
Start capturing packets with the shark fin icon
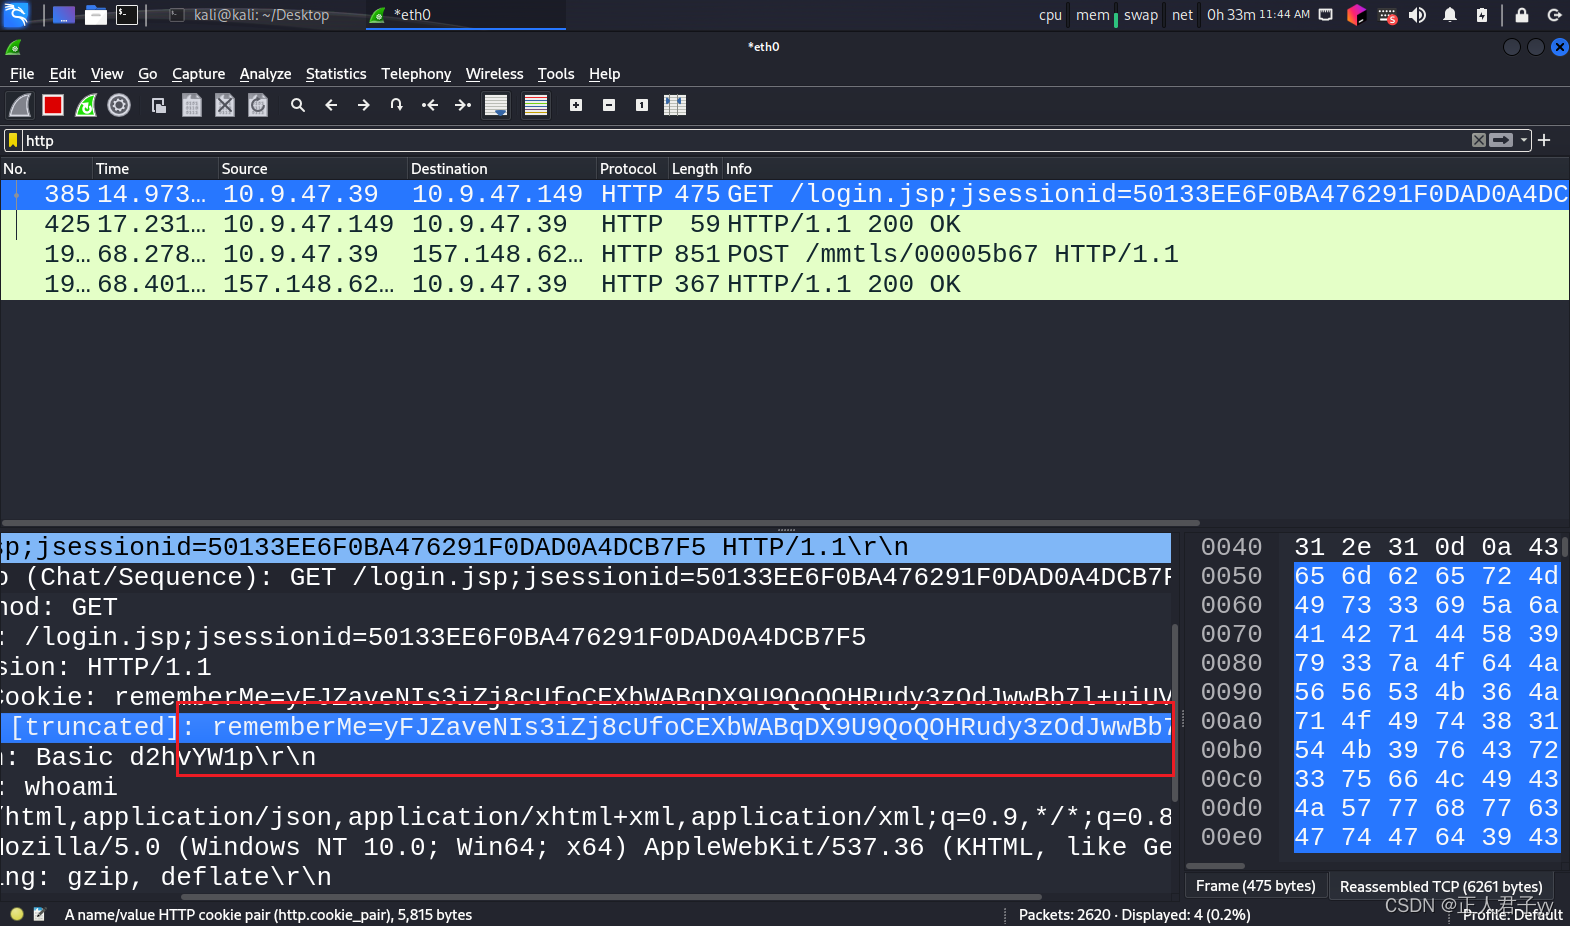[x=20, y=105]
